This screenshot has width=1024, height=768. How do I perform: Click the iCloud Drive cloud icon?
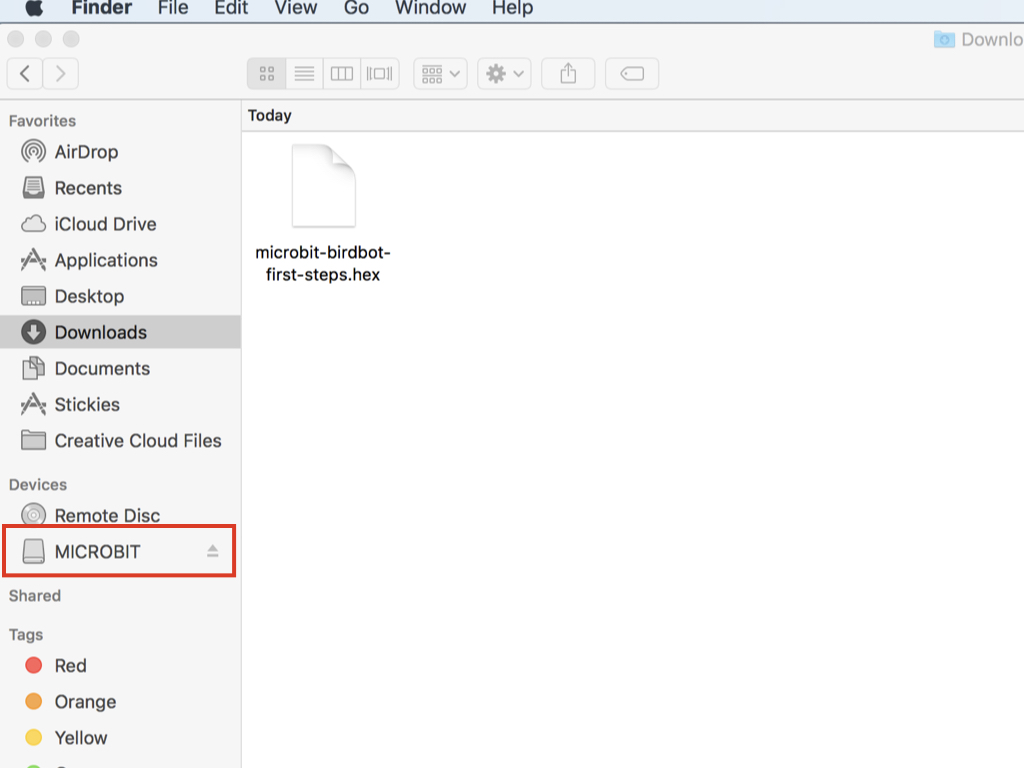tap(33, 224)
